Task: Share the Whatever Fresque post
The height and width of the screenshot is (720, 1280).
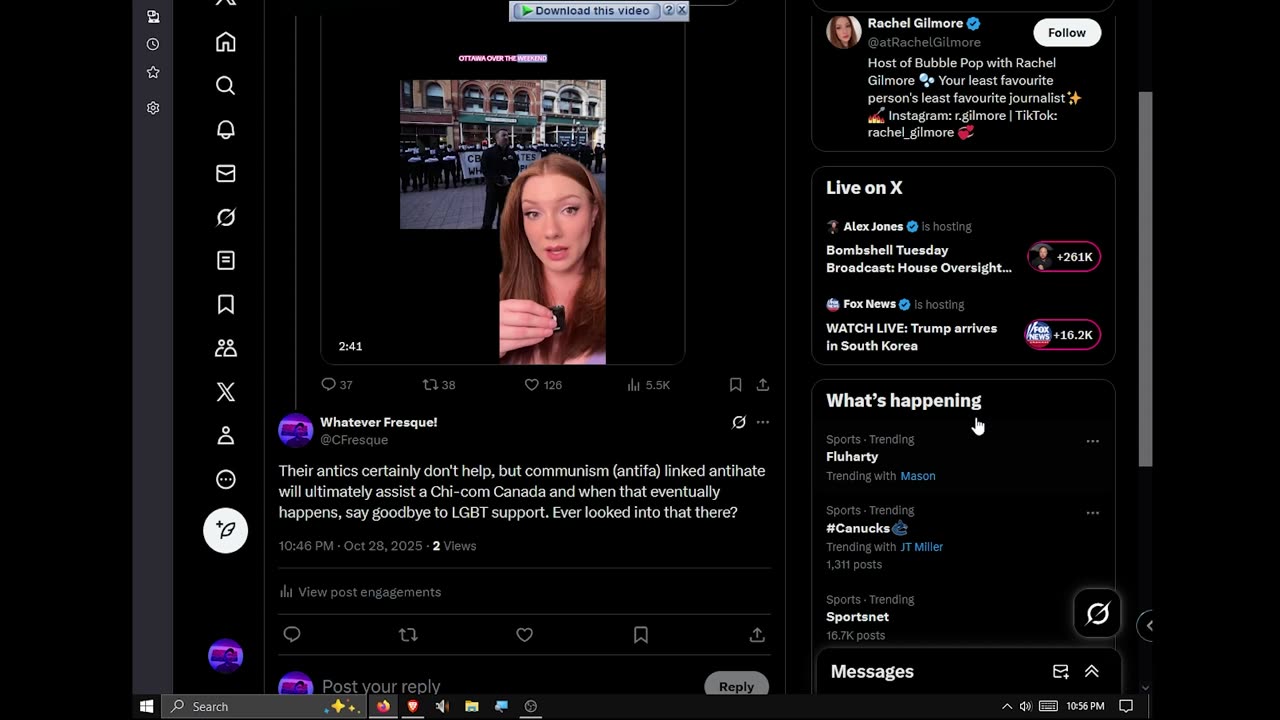Action: click(757, 634)
